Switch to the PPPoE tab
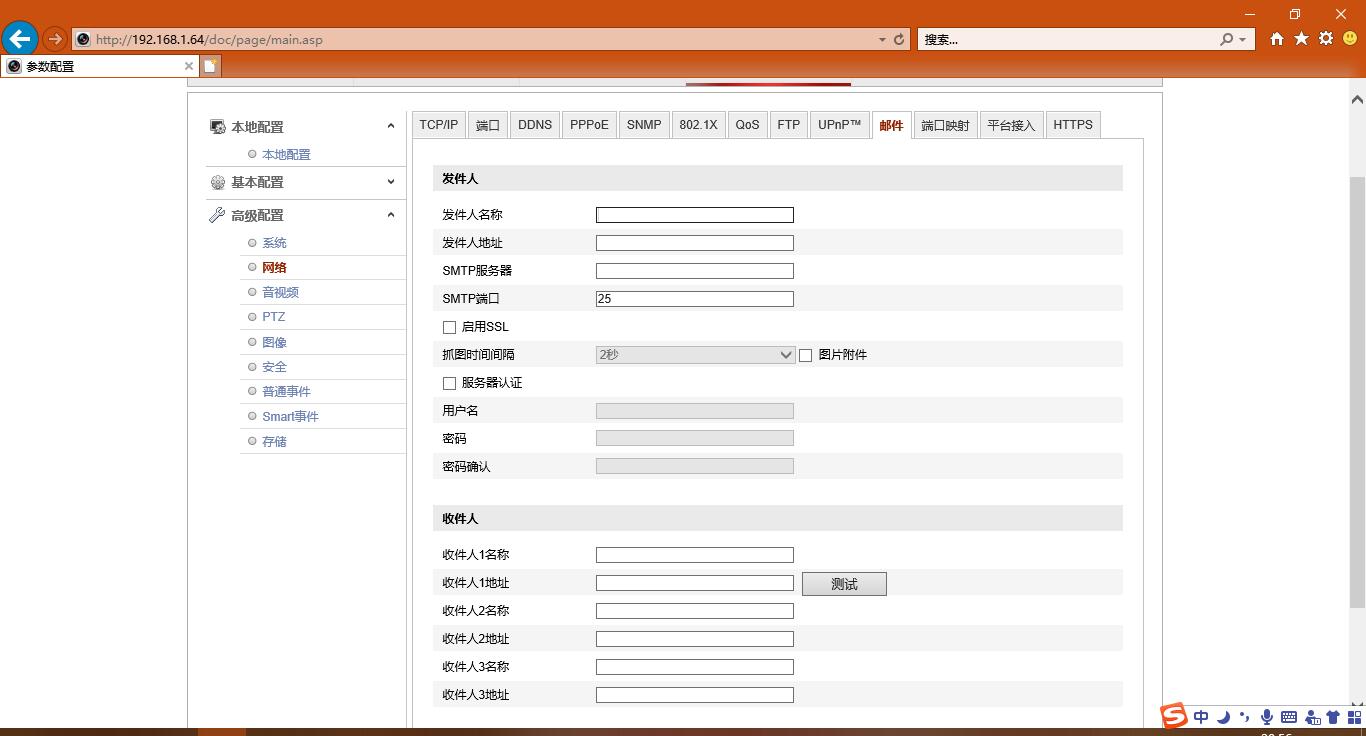Screen dimensions: 1366x736 click(589, 125)
